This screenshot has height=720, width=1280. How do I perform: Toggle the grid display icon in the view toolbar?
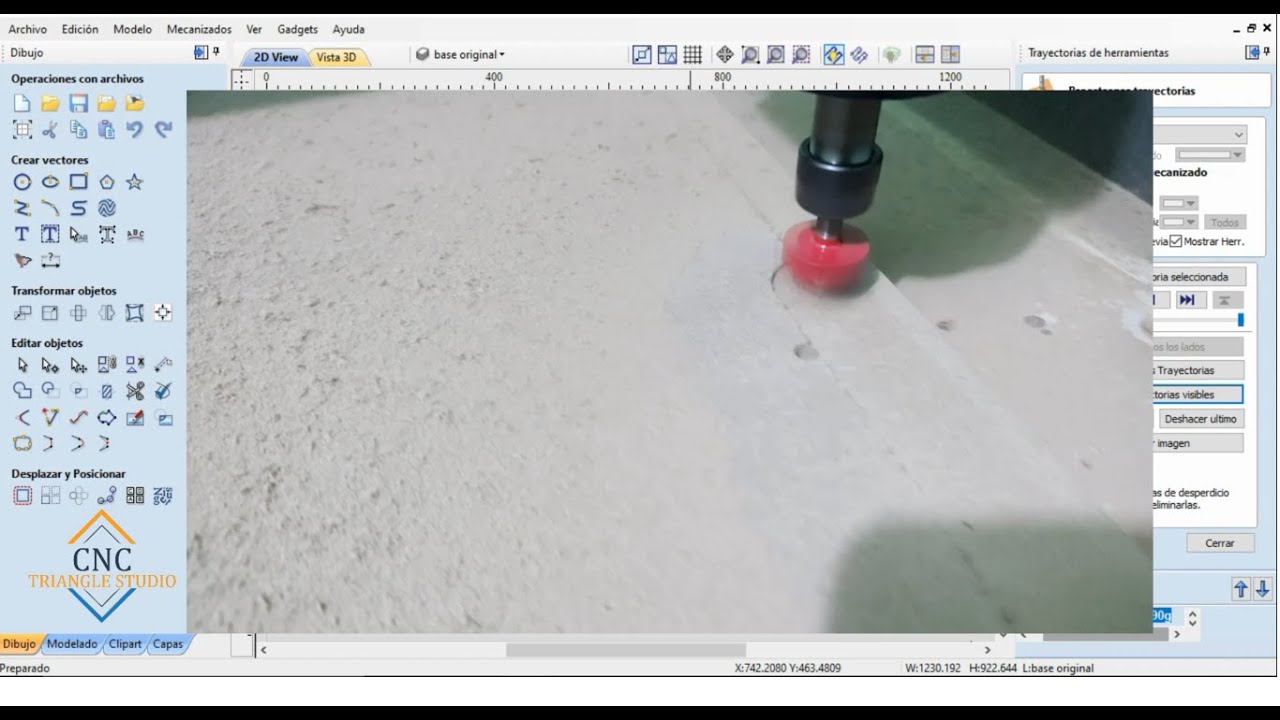coord(692,55)
